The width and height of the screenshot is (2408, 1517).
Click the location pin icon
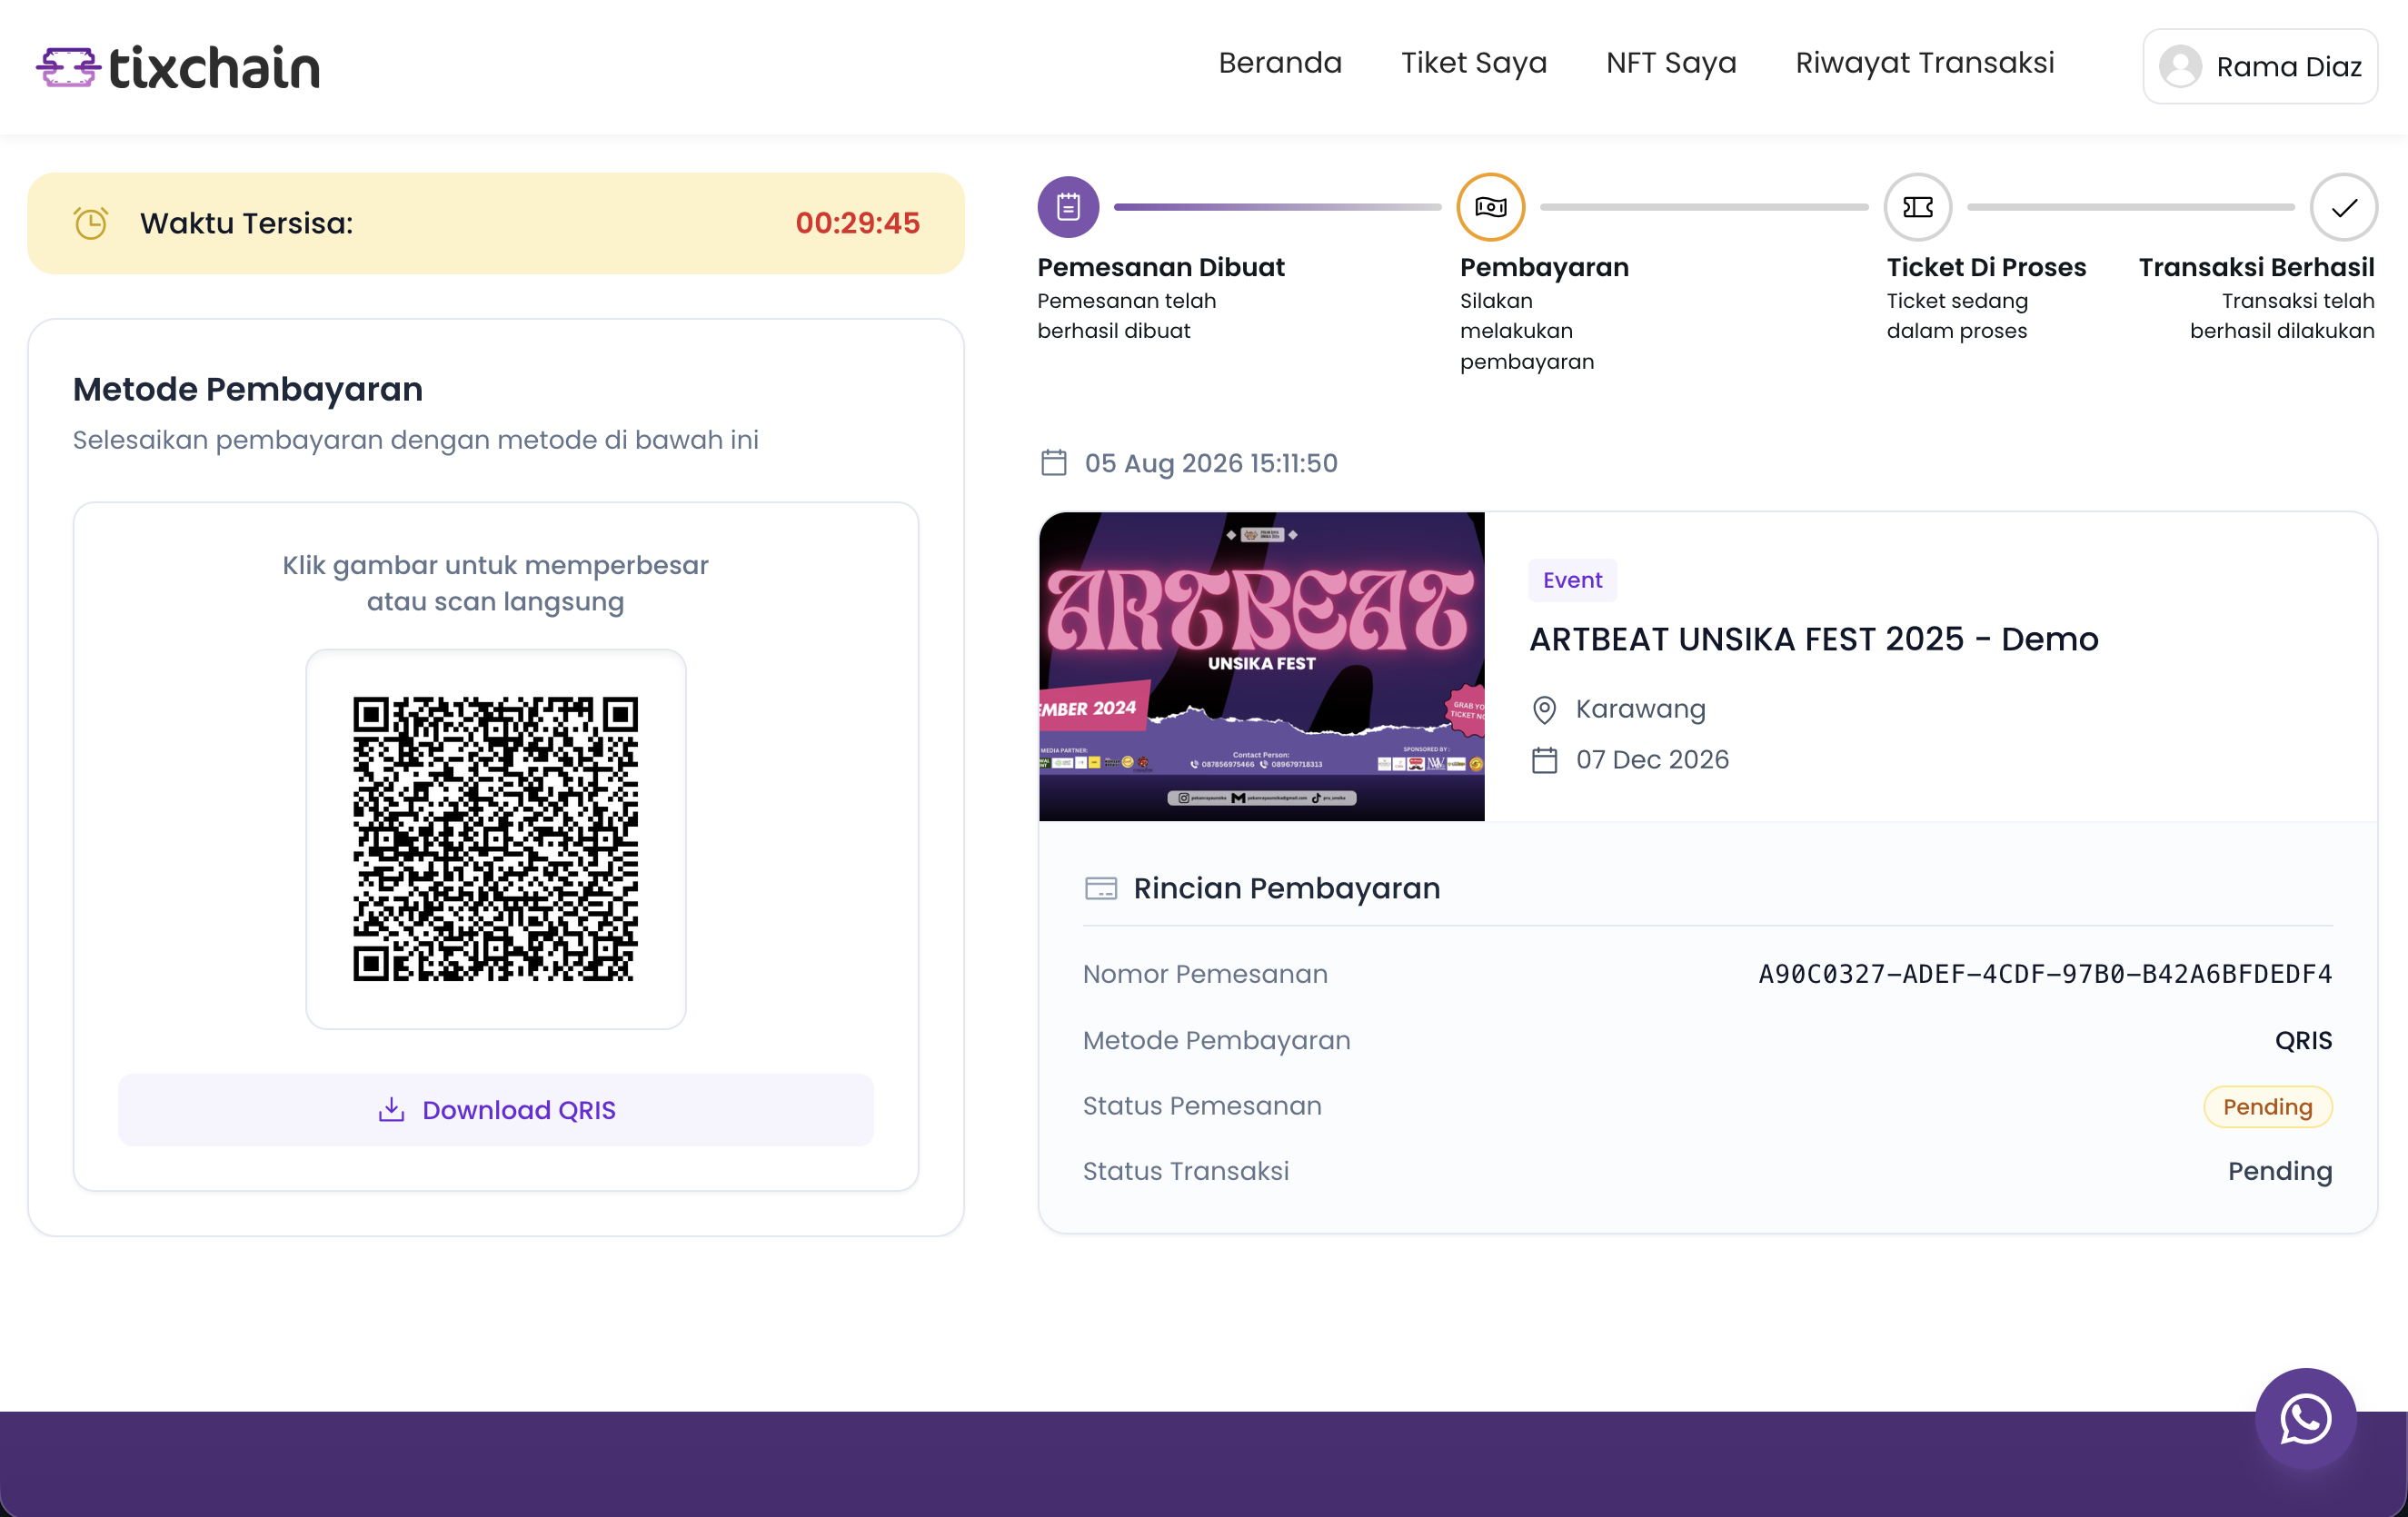click(x=1544, y=711)
